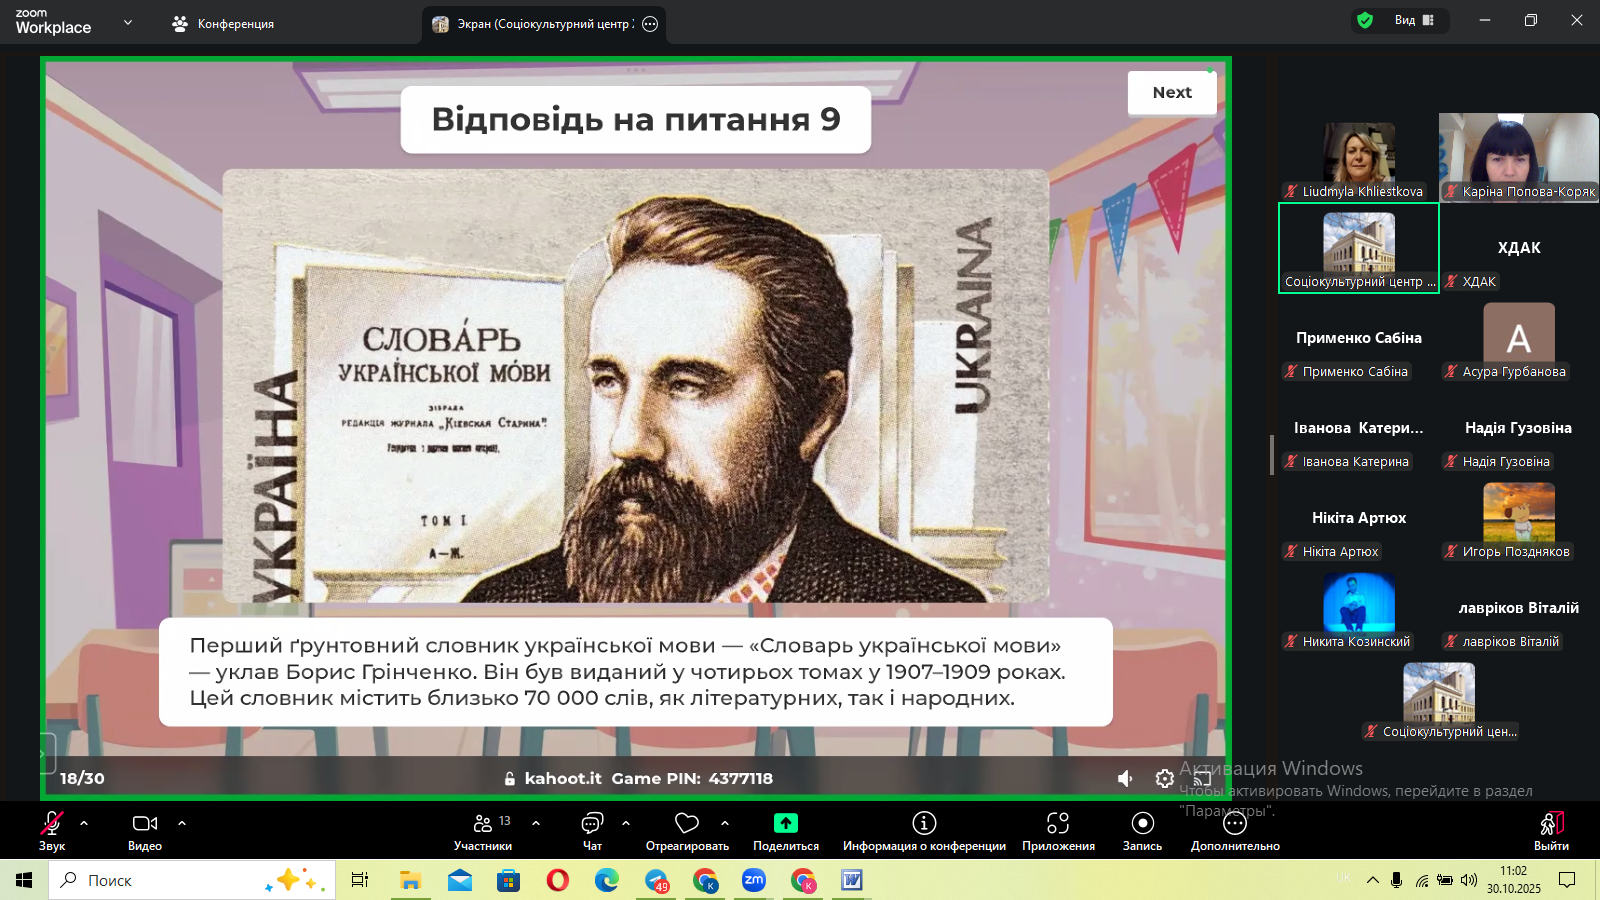The image size is (1600, 900).
Task: Open the Participants panel icon
Action: coord(483,823)
